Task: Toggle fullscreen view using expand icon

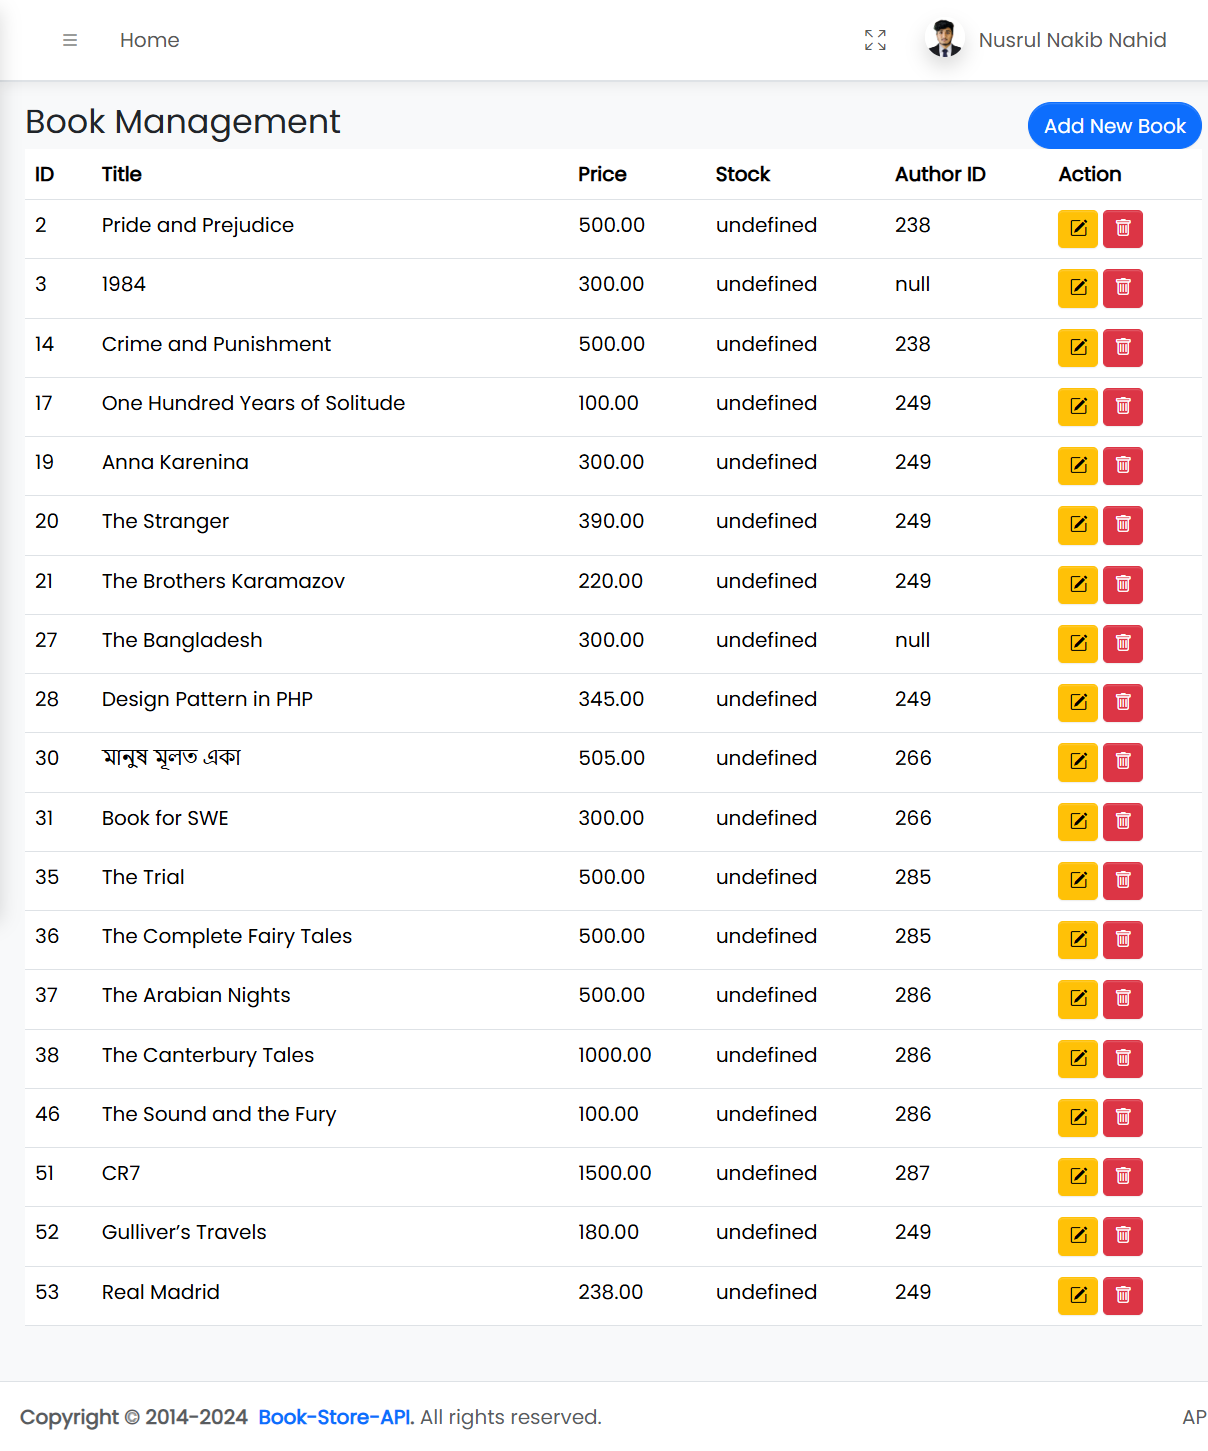Action: pyautogui.click(x=875, y=40)
